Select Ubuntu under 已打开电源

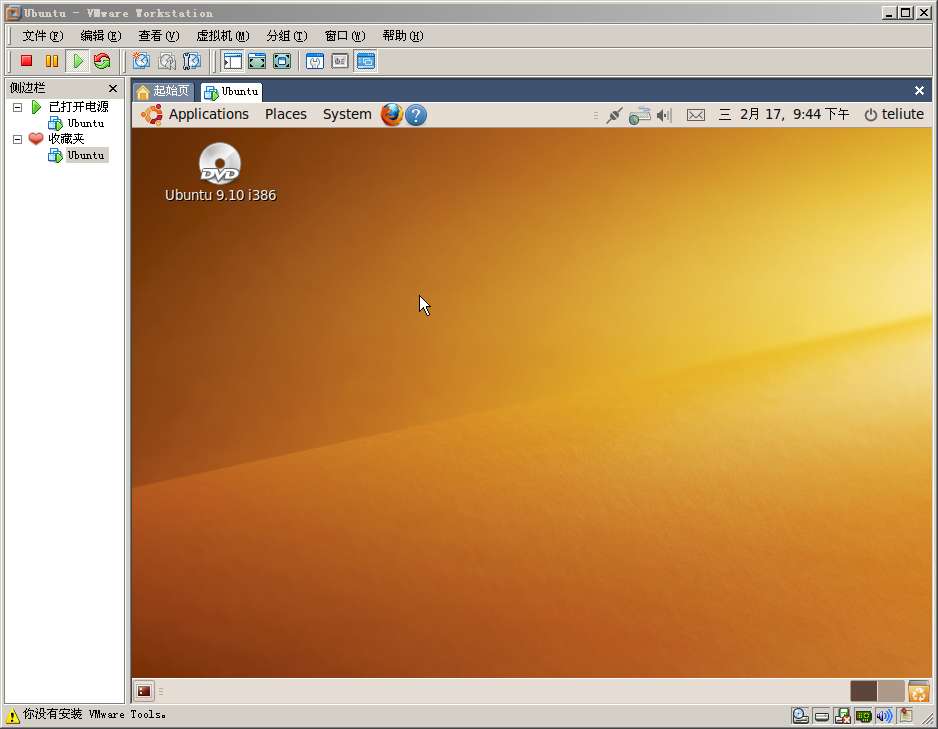tap(77, 123)
